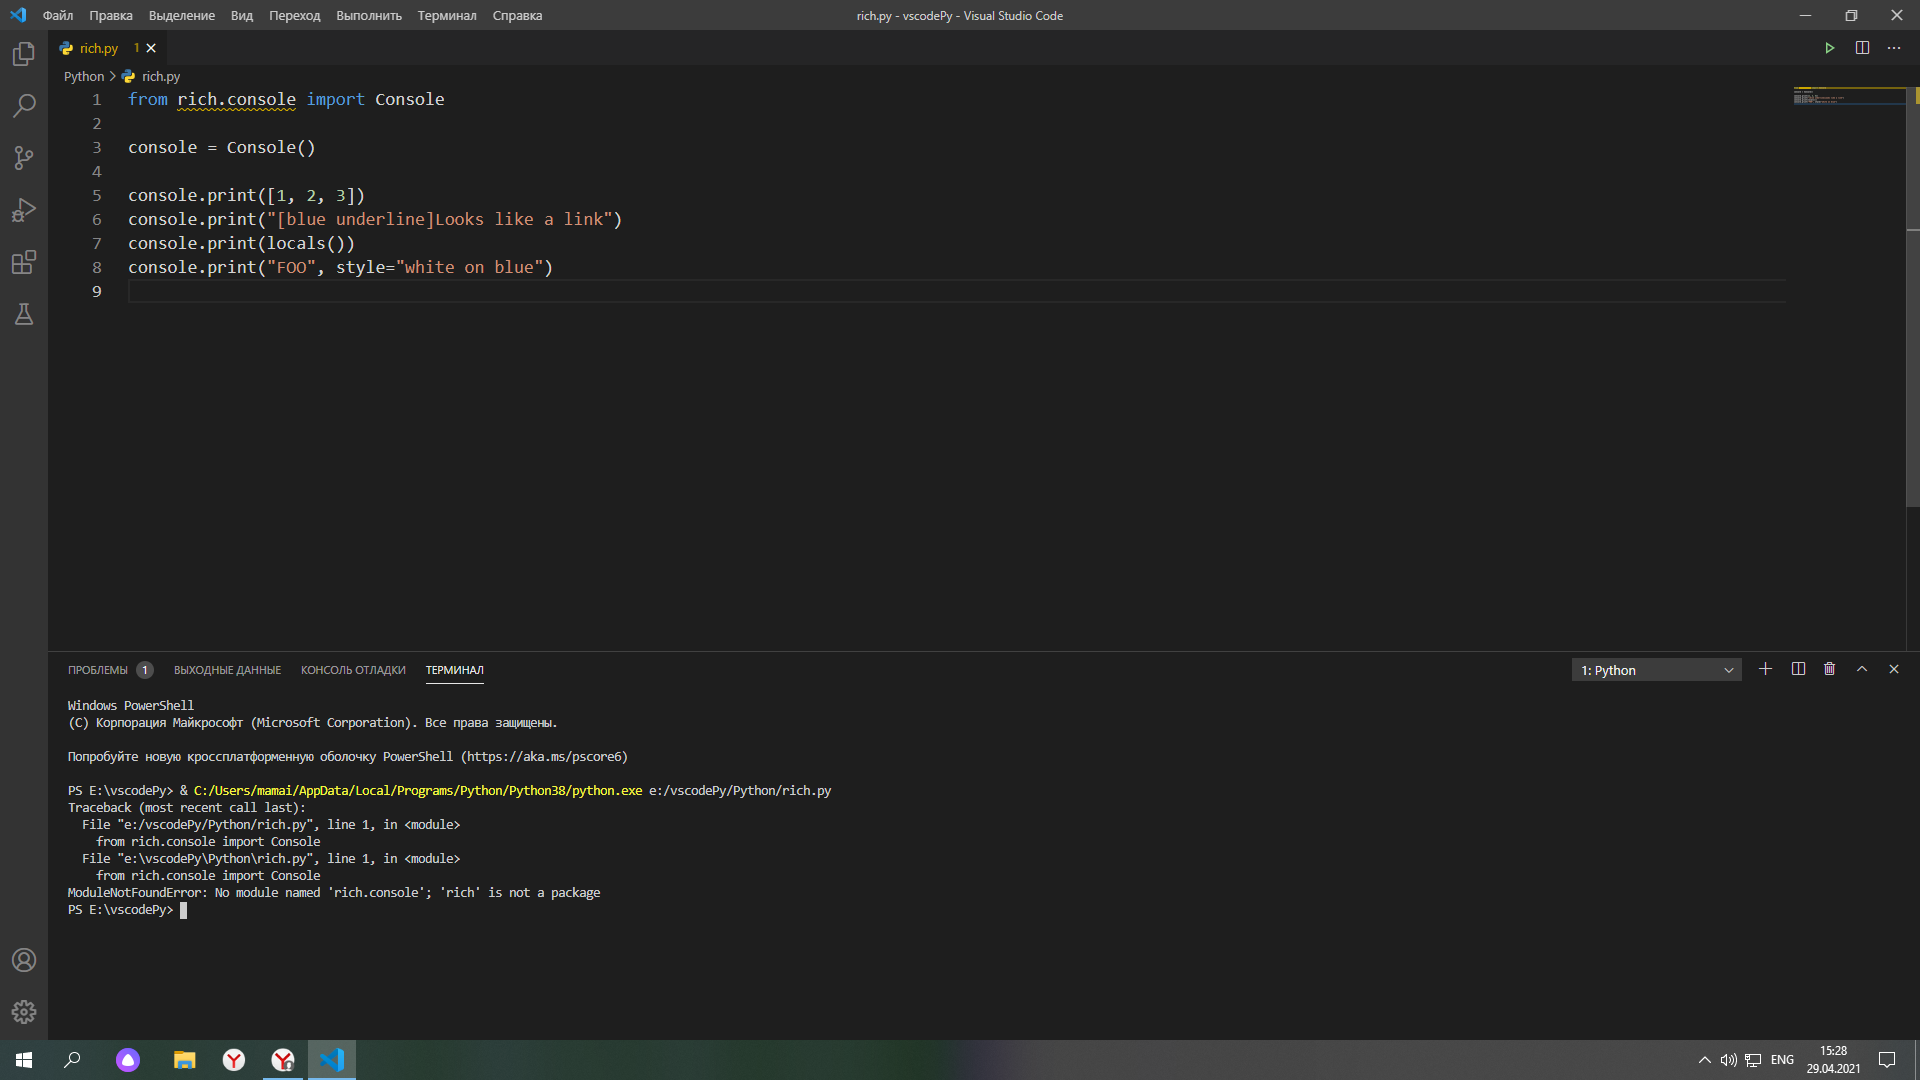
Task: Split the terminal panel
Action: point(1798,669)
